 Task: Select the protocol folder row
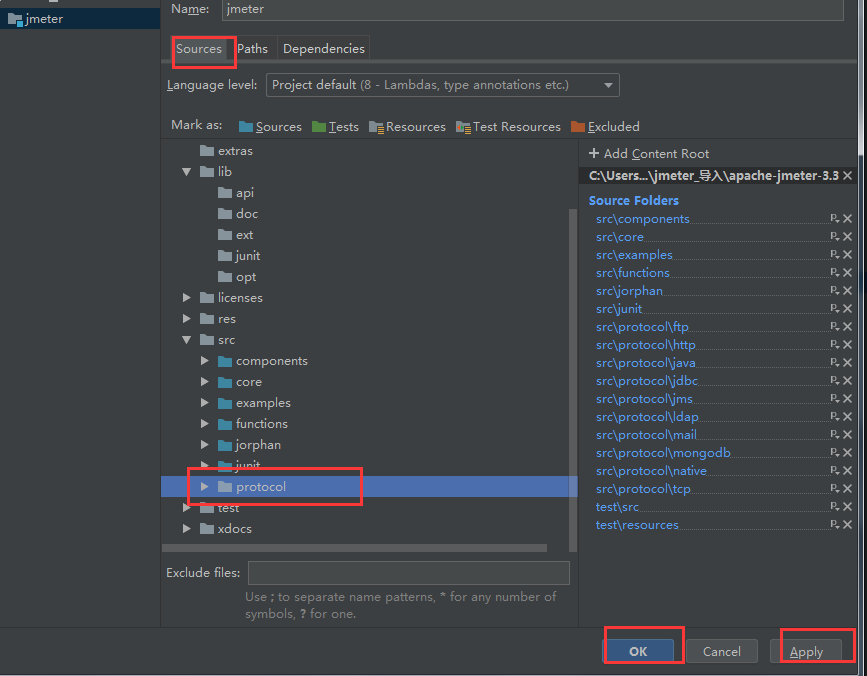[369, 487]
